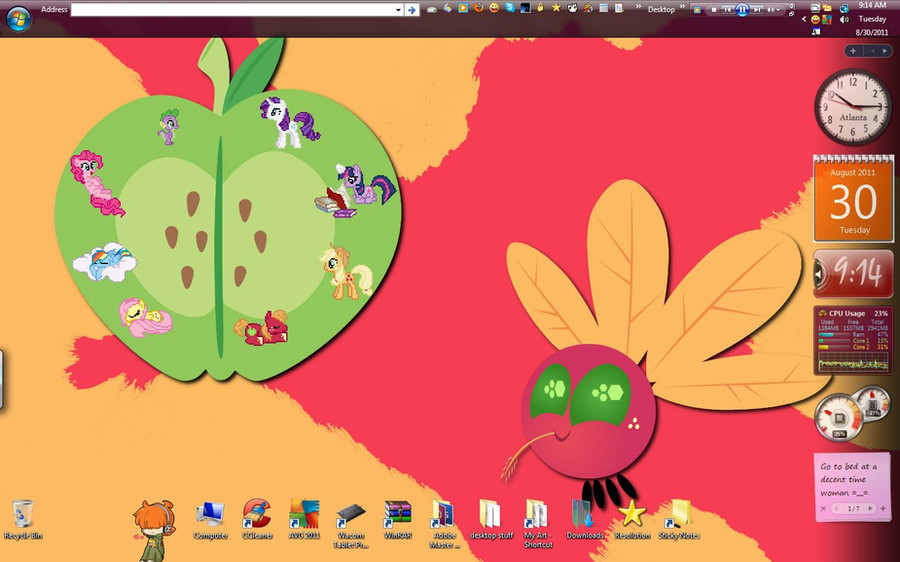Launch AVG 2011 desktop shortcut
This screenshot has height=562, width=900.
tap(304, 520)
